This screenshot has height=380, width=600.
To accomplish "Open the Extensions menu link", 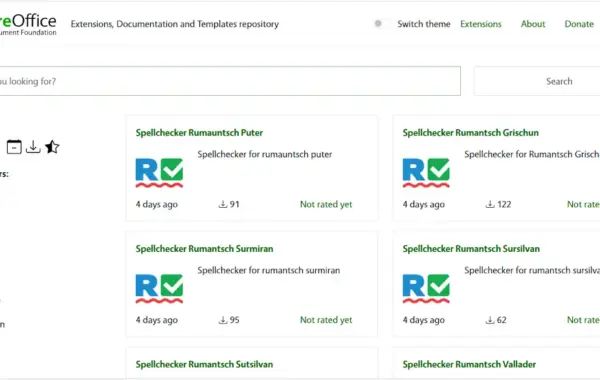I will 481,24.
